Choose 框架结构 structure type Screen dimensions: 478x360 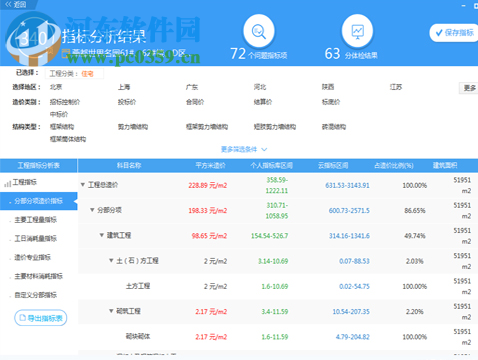click(x=62, y=127)
